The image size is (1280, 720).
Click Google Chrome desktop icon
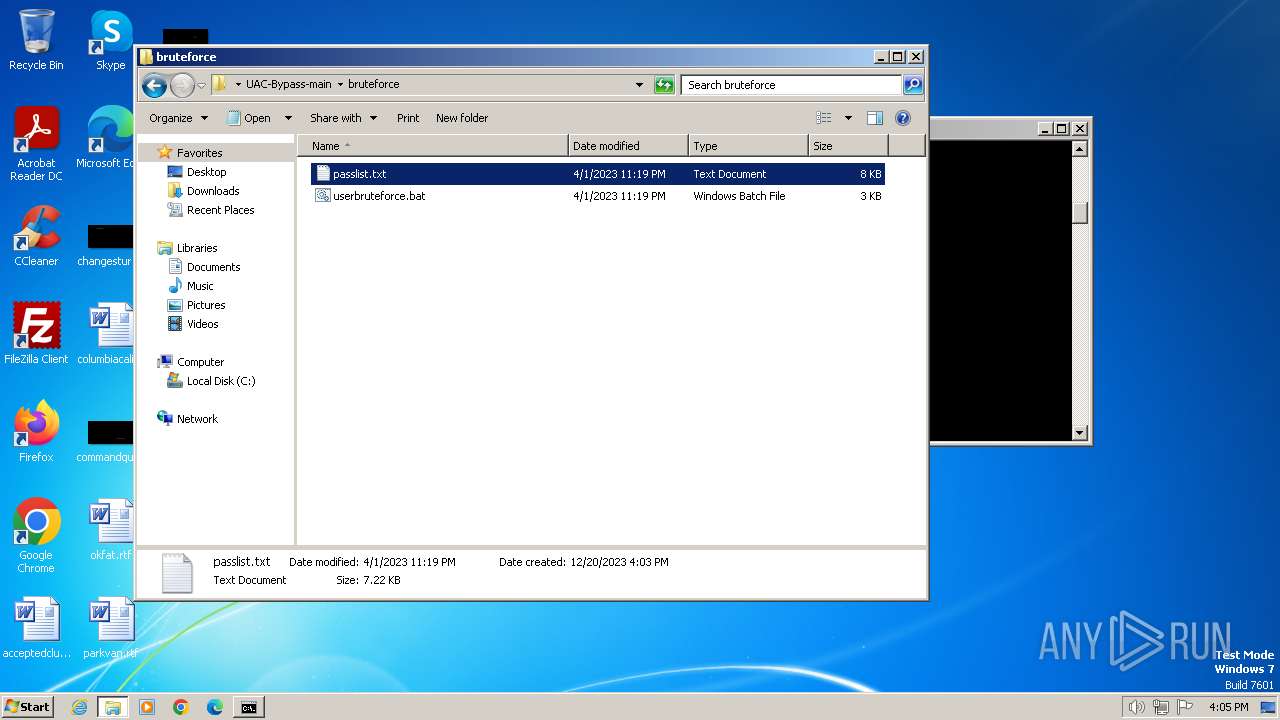(36, 536)
